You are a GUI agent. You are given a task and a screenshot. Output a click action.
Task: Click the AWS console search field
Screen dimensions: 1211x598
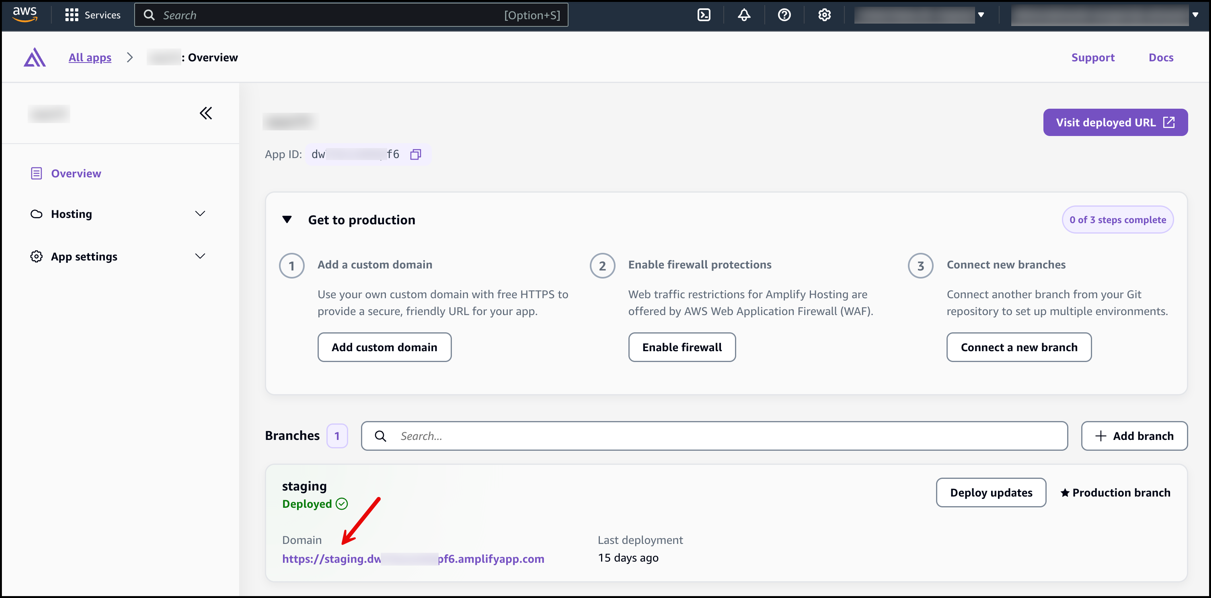(351, 15)
